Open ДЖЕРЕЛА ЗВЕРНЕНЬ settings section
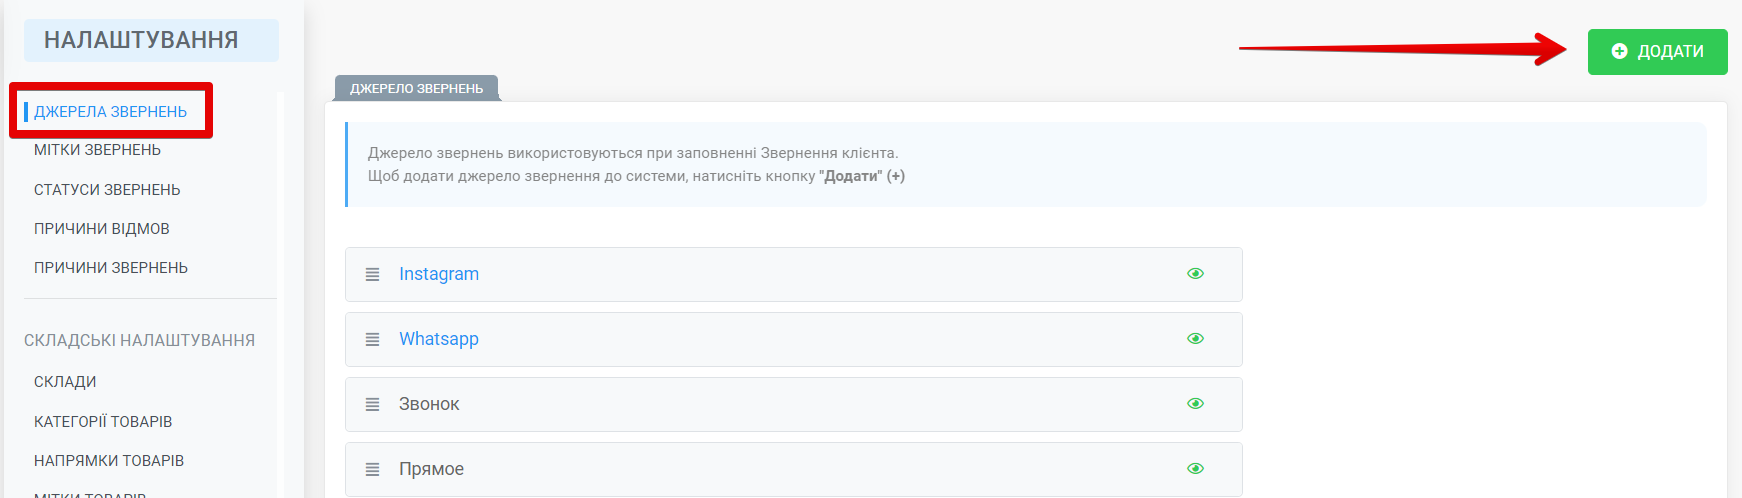The width and height of the screenshot is (1742, 498). click(110, 112)
